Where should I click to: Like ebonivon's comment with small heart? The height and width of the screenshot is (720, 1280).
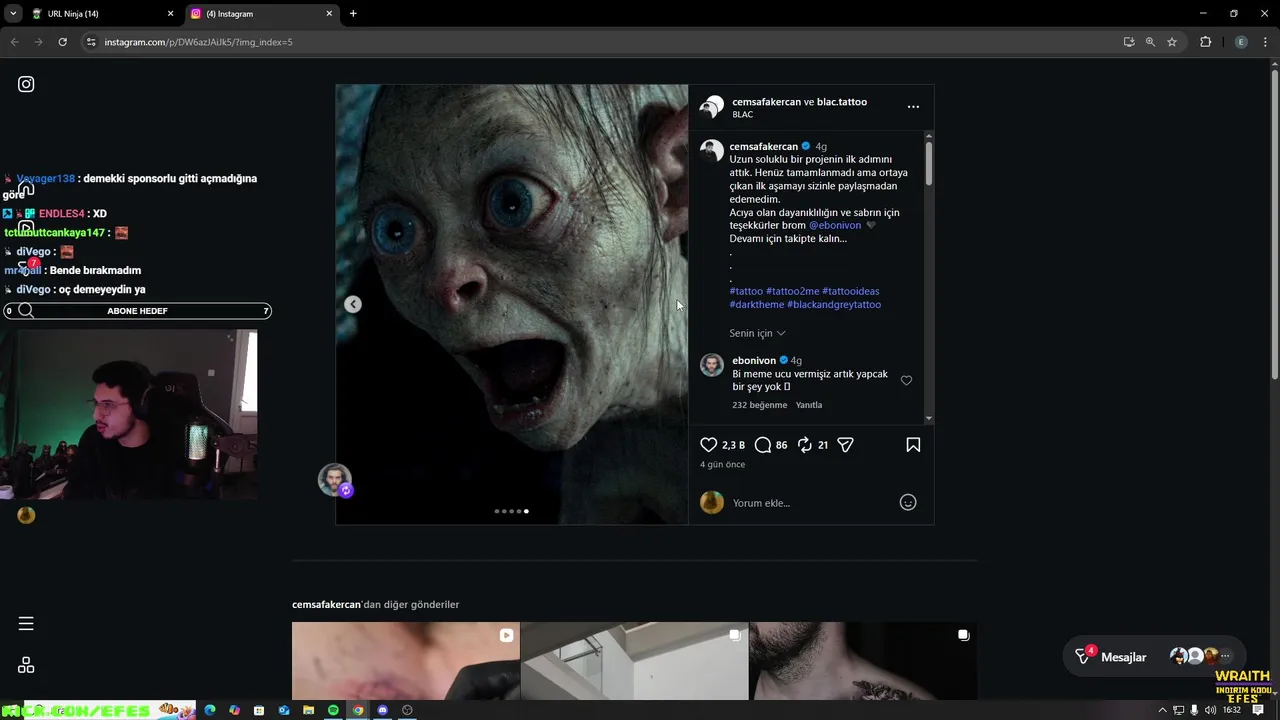pos(906,380)
